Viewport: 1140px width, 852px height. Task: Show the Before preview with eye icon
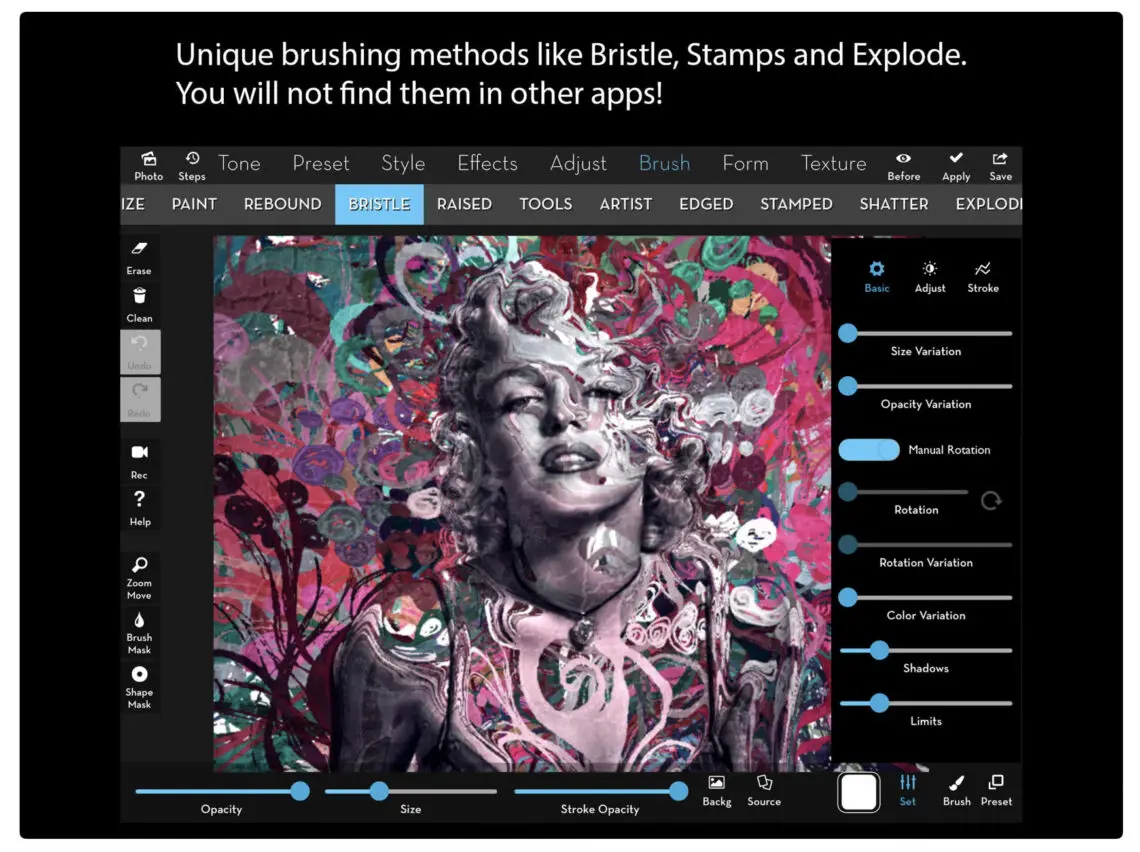coord(903,165)
